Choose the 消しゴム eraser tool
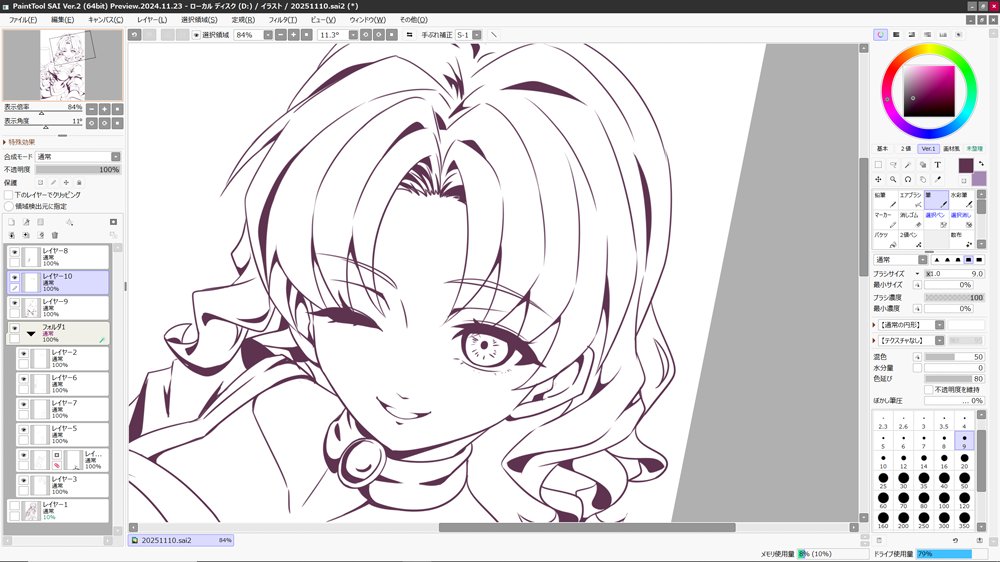1000x562 pixels. pos(910,219)
